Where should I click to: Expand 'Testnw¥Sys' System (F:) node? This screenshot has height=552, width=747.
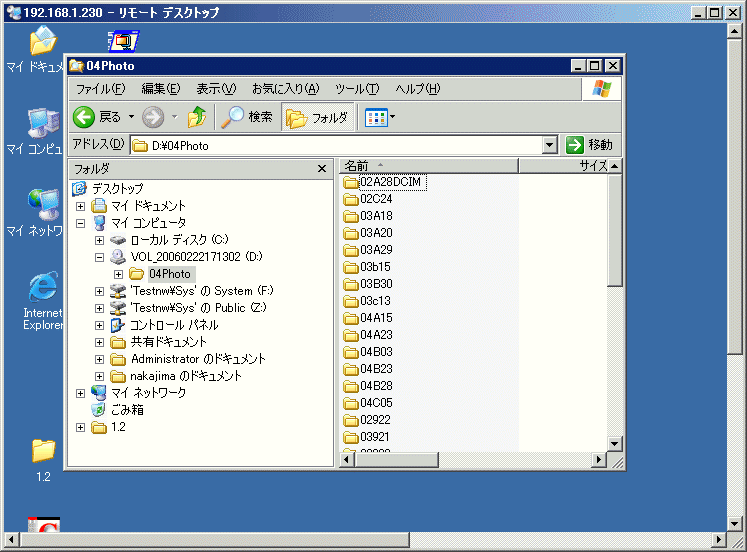(x=100, y=291)
